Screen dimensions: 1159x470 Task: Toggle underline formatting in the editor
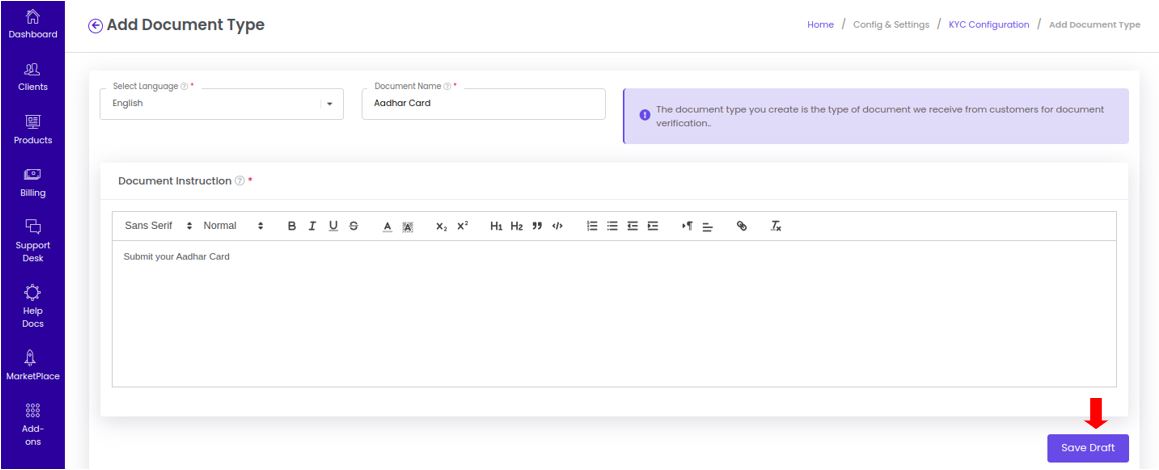coord(333,226)
